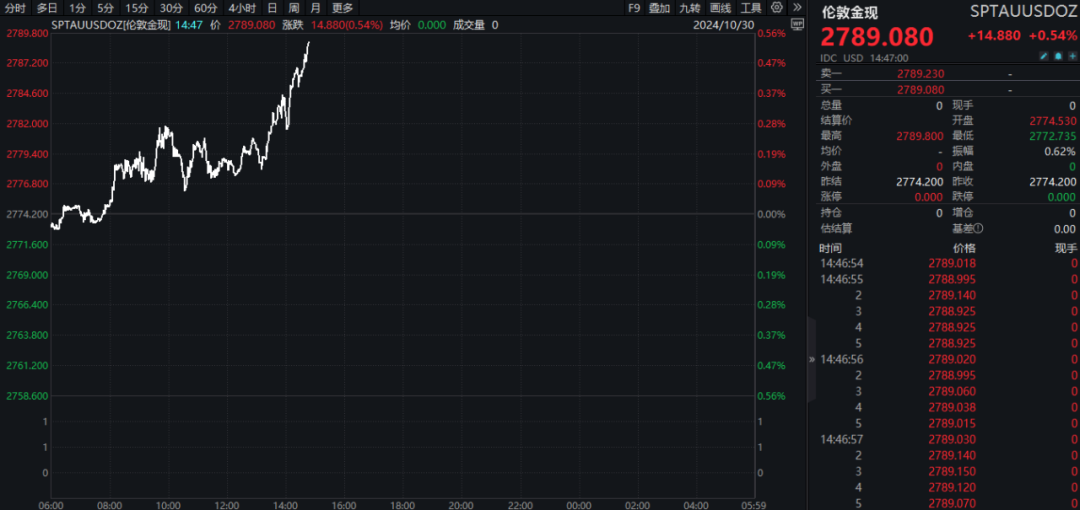The height and width of the screenshot is (510, 1080).
Task: Open chart settings gear icon
Action: (777, 7)
